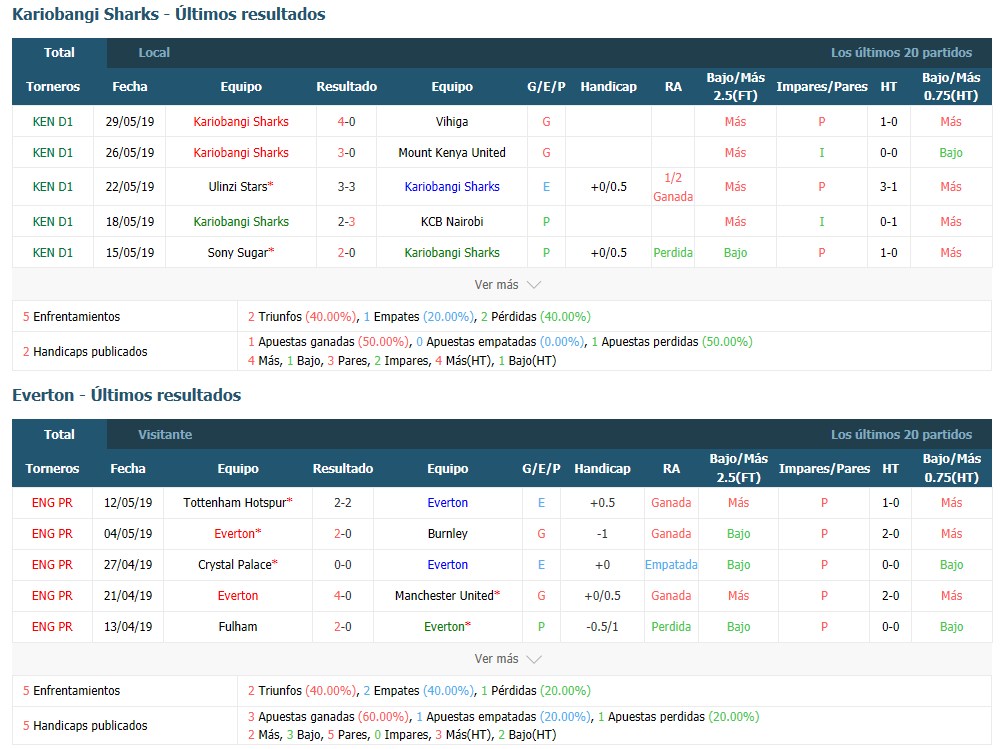Click the 2-3 result against KCB Nairobi
The width and height of the screenshot is (1000, 749).
(x=346, y=221)
